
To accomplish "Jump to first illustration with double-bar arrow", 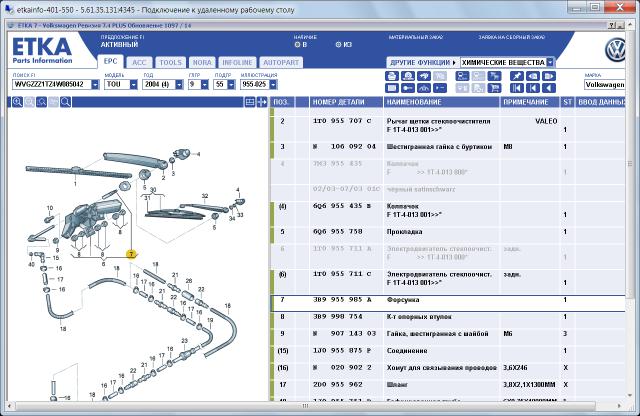I will (516, 88).
